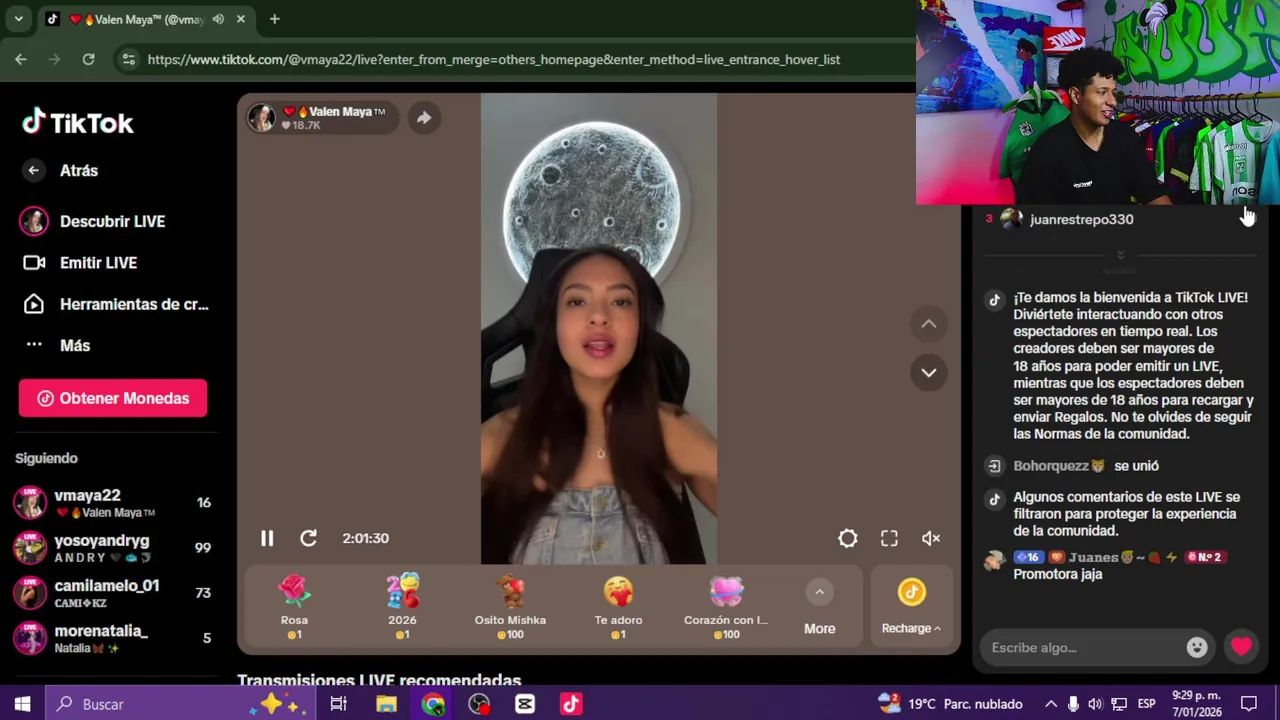Open TikTok app icon on taskbar
Image resolution: width=1280 pixels, height=720 pixels.
pos(571,704)
